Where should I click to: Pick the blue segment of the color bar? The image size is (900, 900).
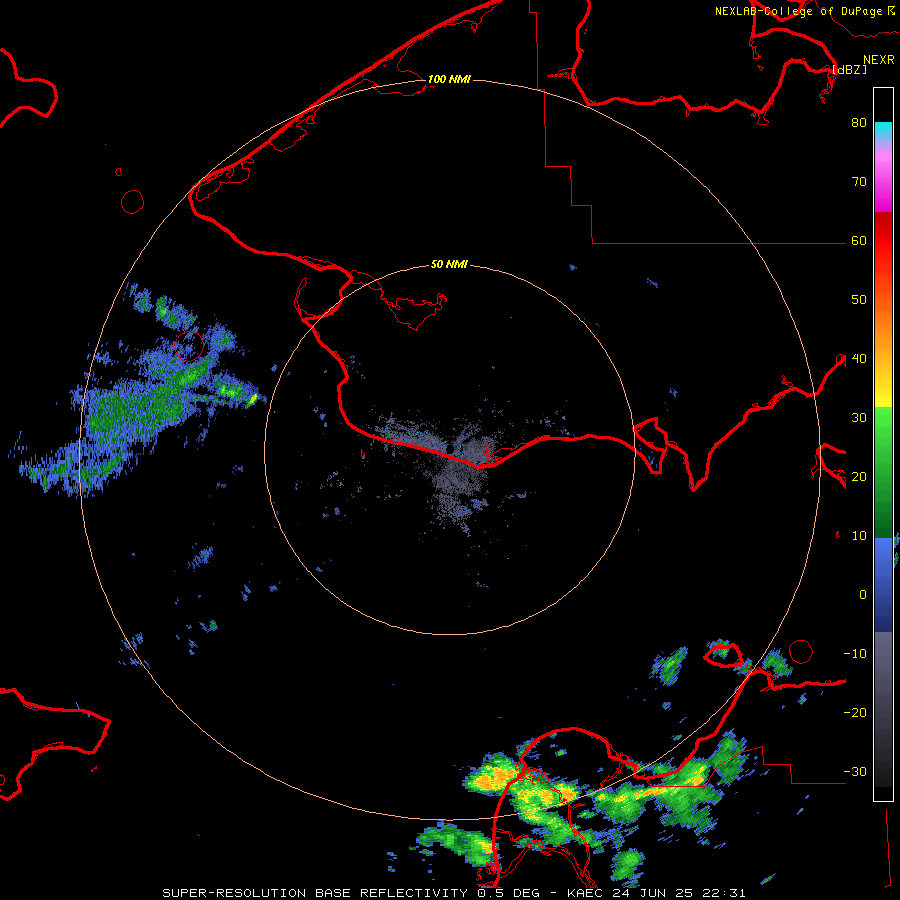tap(883, 585)
